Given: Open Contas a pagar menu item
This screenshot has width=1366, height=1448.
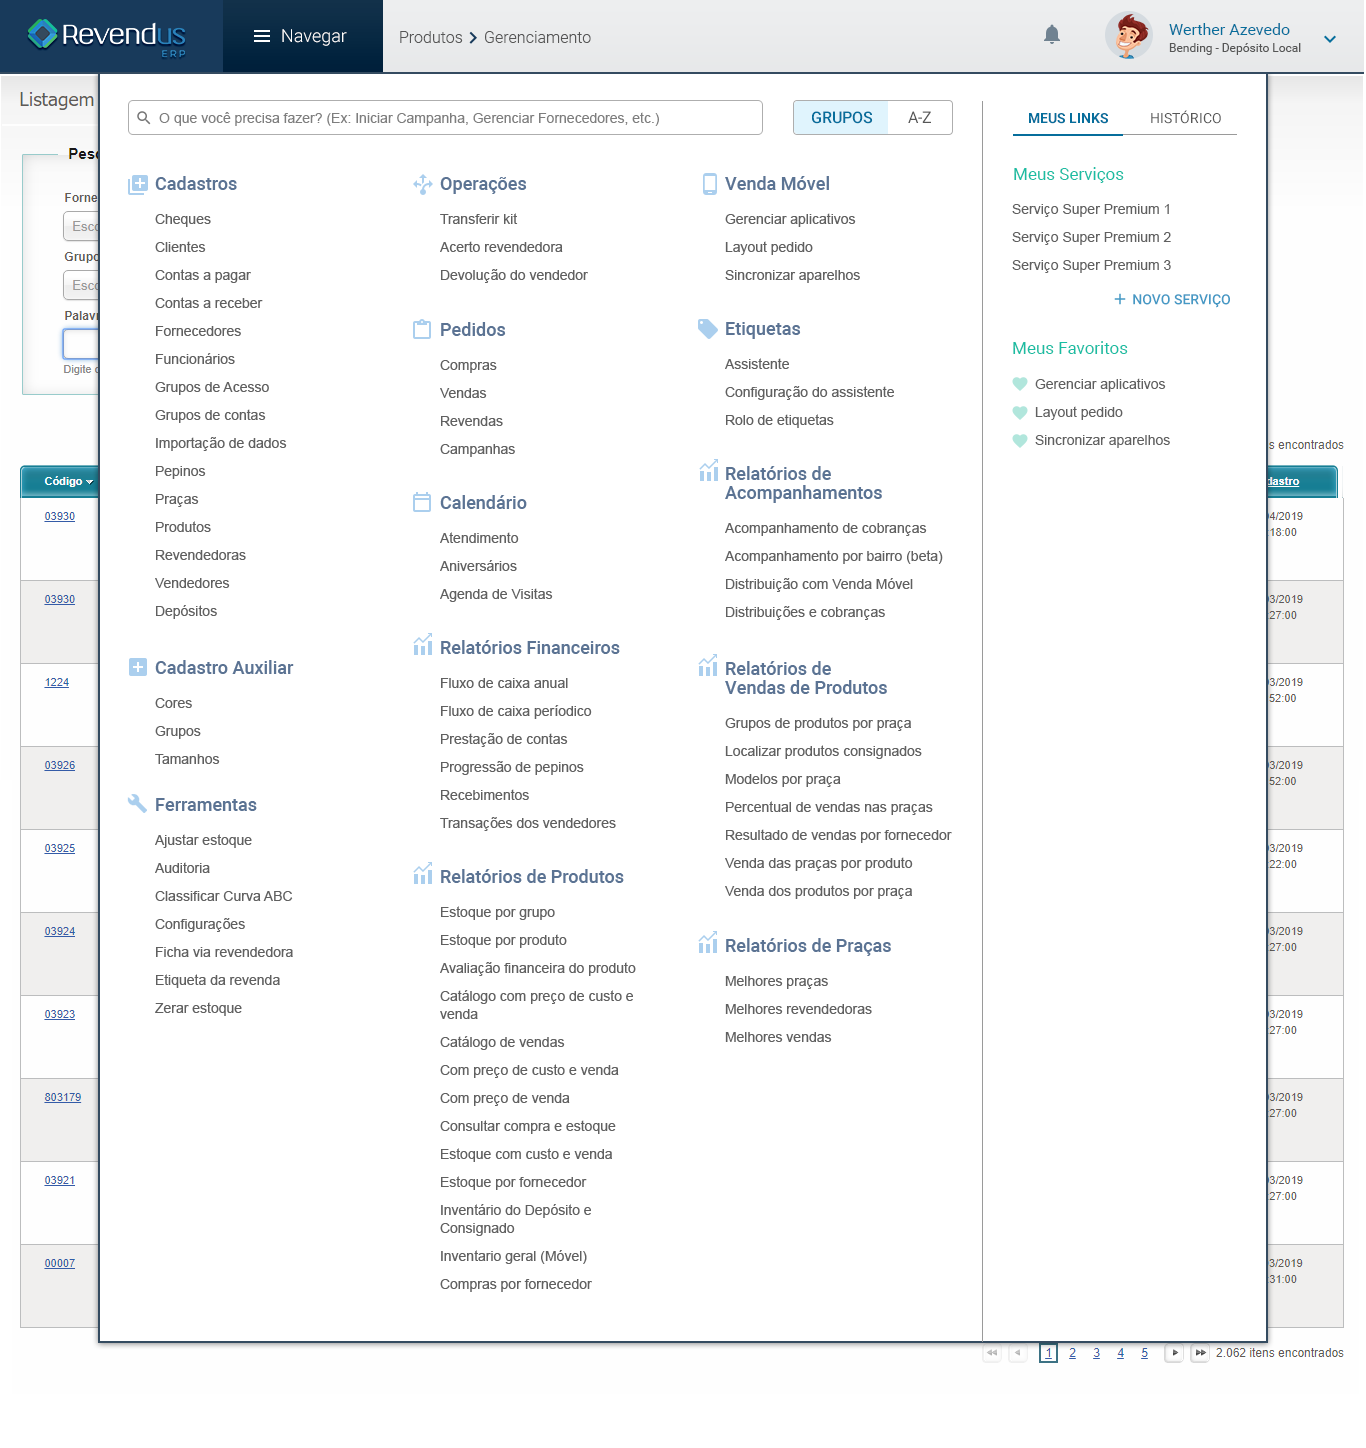Looking at the screenshot, I should tap(203, 275).
